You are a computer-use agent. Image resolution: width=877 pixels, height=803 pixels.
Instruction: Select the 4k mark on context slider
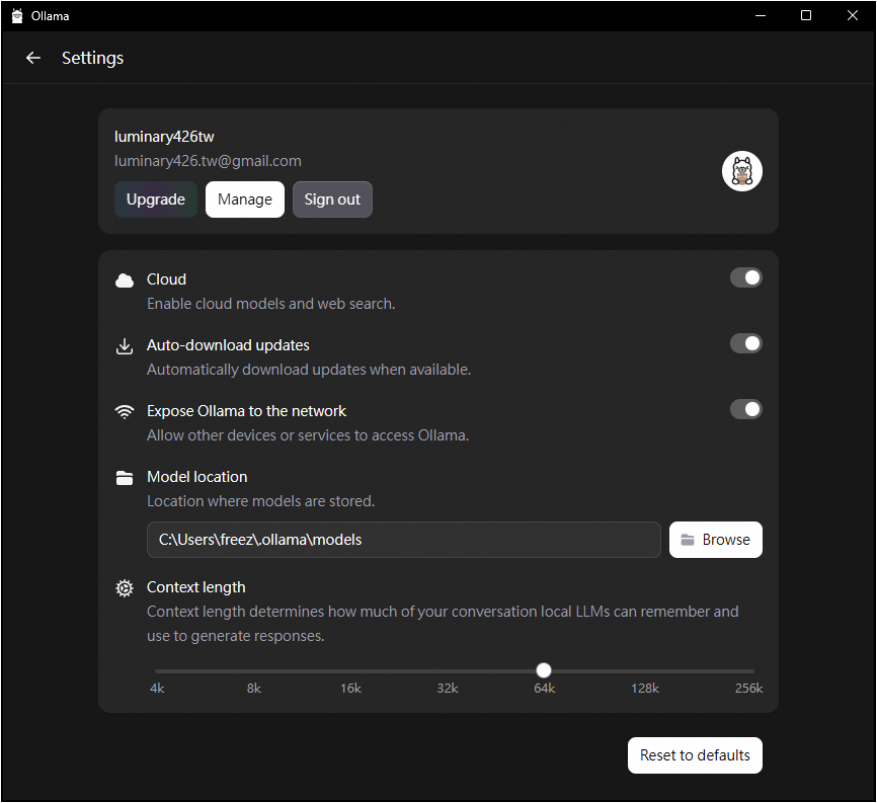coord(157,671)
